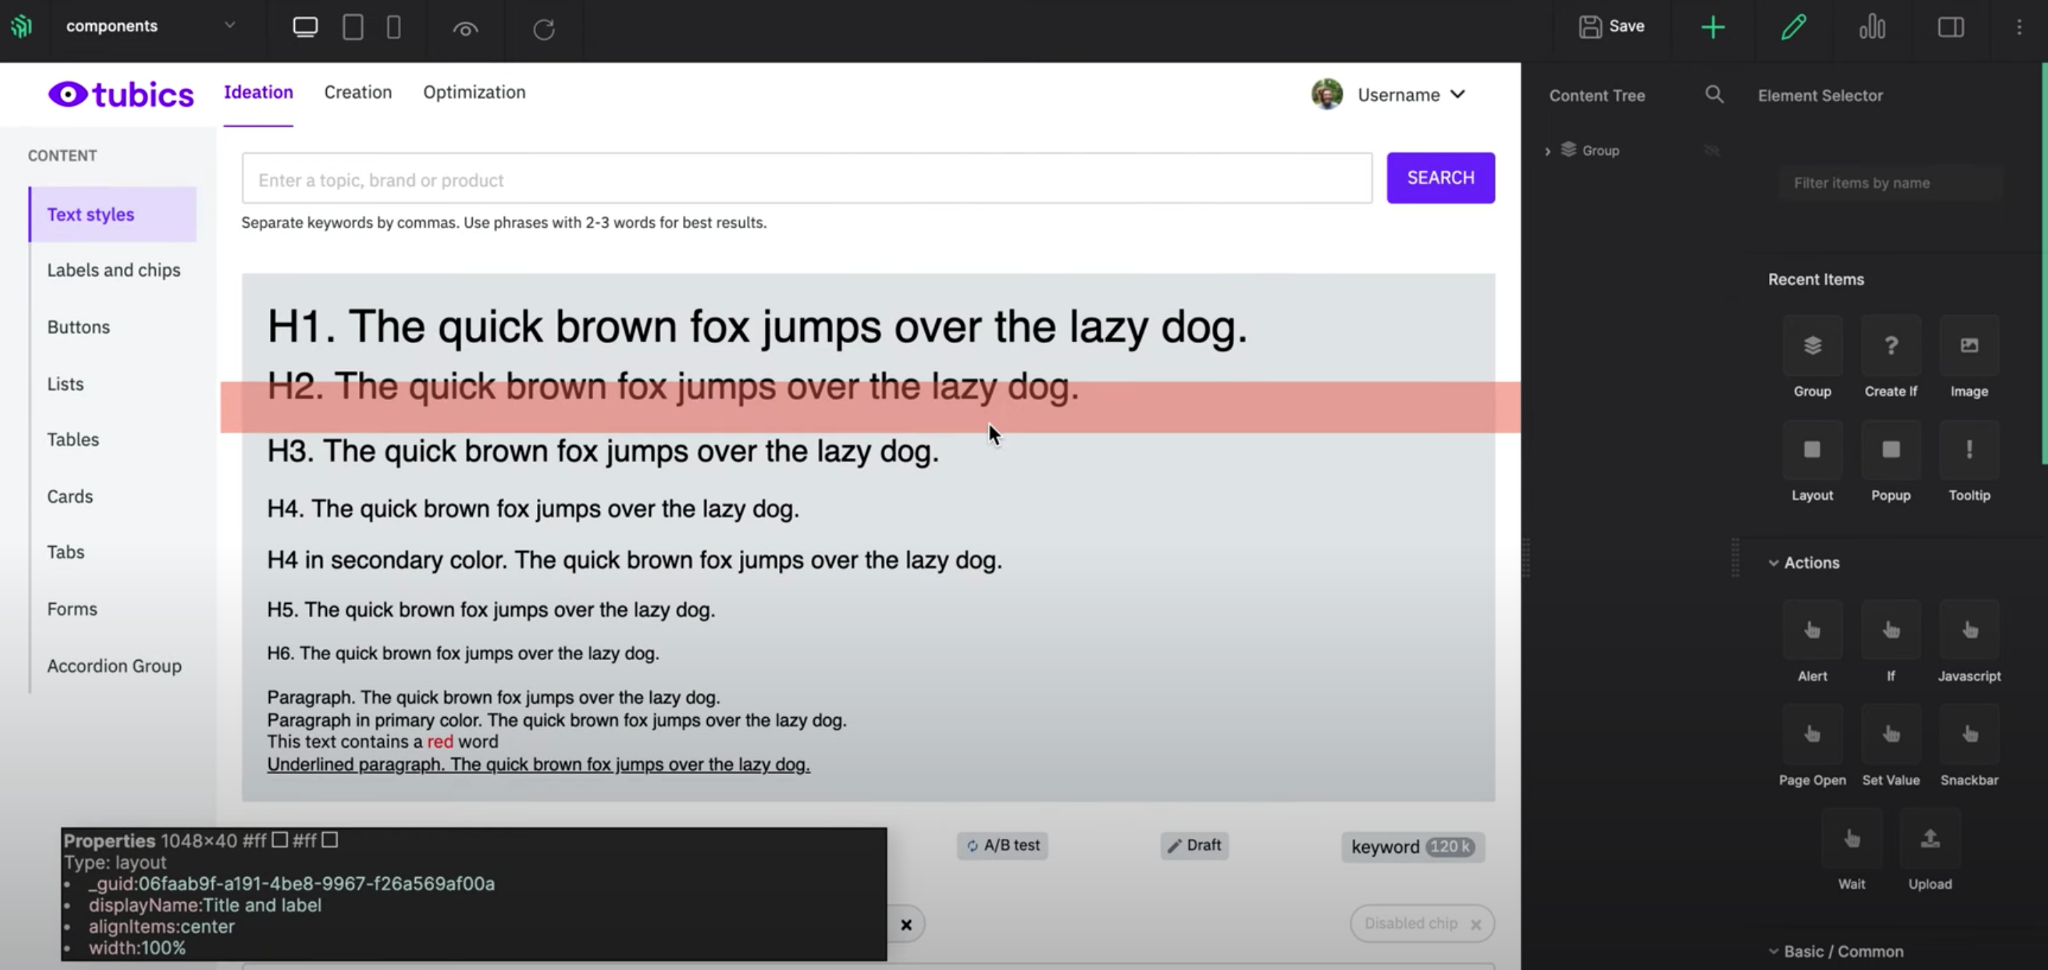Click the H3 quick brown fox heading
The width and height of the screenshot is (2048, 970).
tap(603, 451)
